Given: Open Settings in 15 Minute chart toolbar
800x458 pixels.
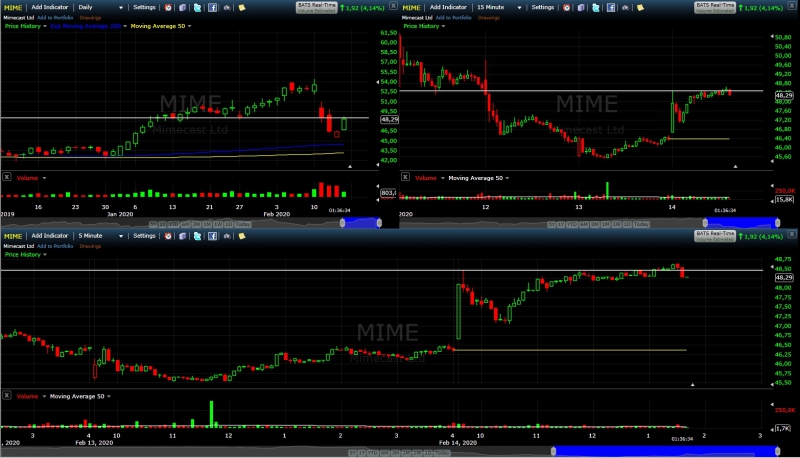Looking at the screenshot, I should coord(543,7).
